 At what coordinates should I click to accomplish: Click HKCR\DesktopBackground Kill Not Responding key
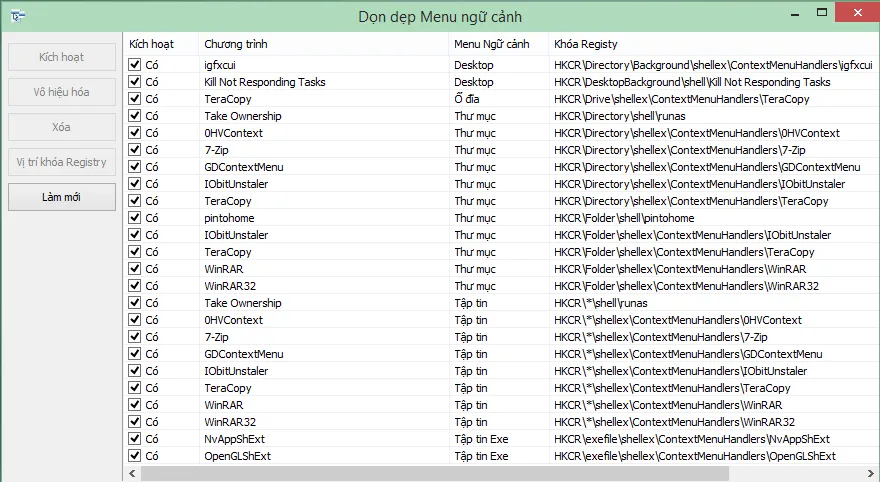pos(692,82)
